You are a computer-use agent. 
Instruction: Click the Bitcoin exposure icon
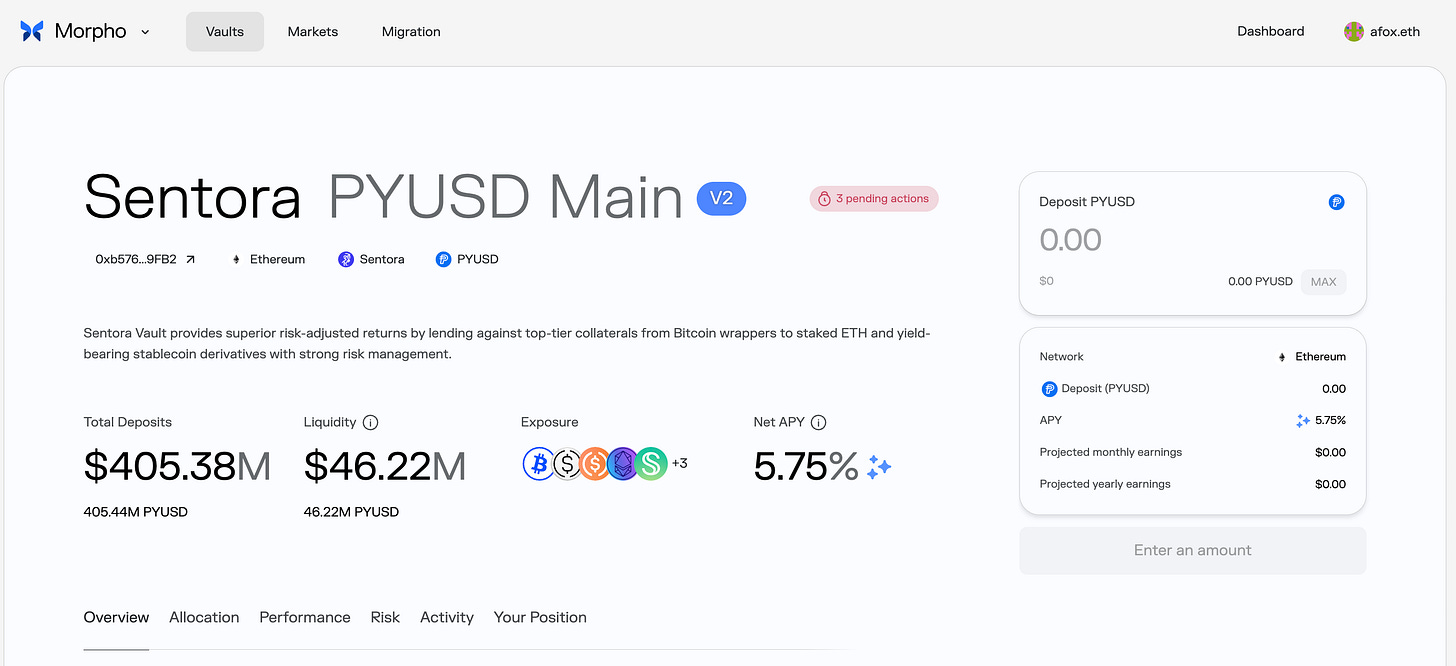click(539, 463)
